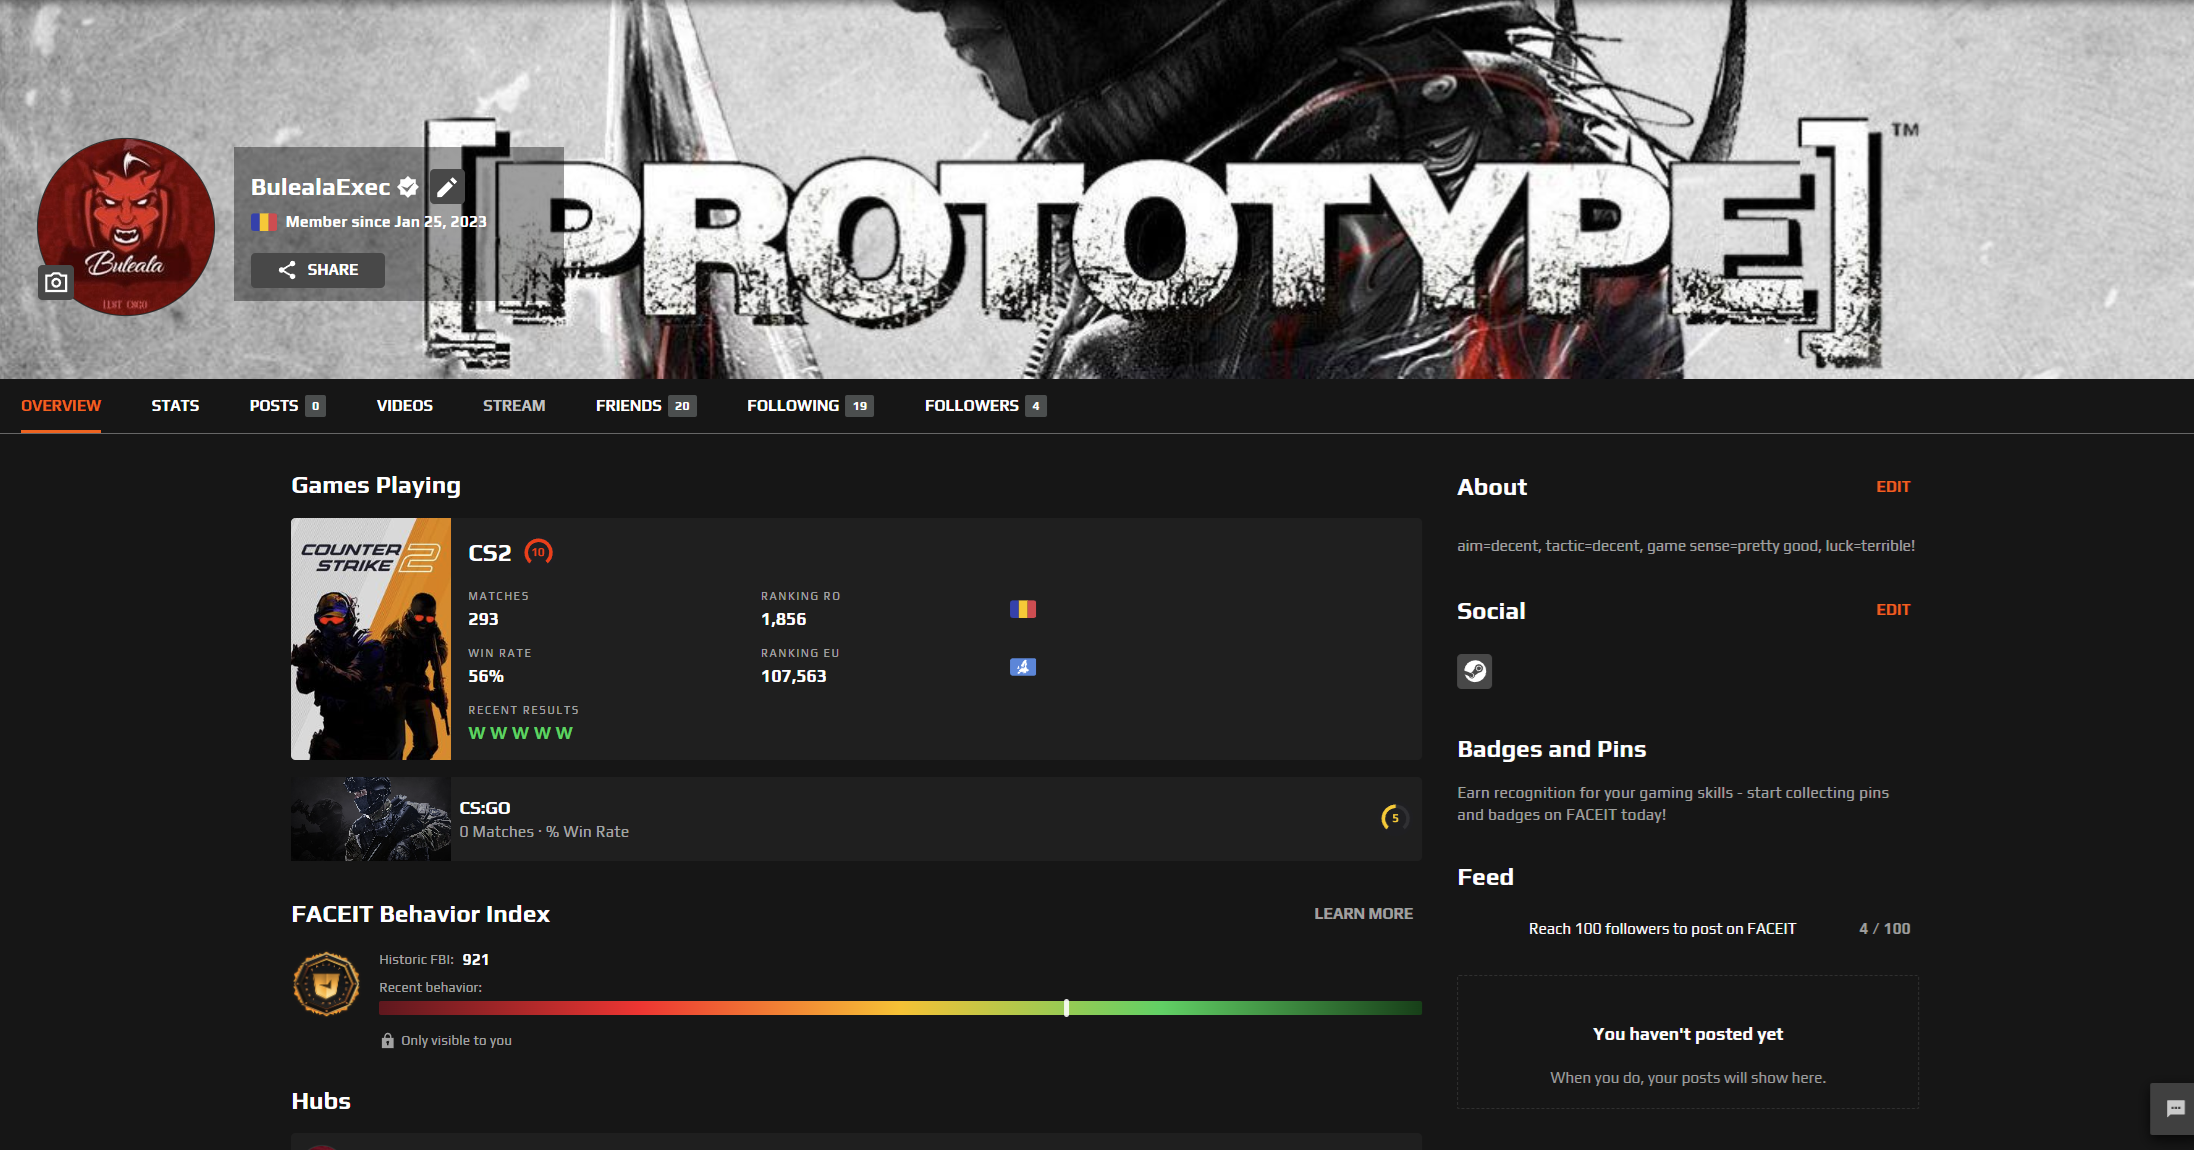
Task: Click the CS:GO level 5 skill icon
Action: pos(1394,818)
